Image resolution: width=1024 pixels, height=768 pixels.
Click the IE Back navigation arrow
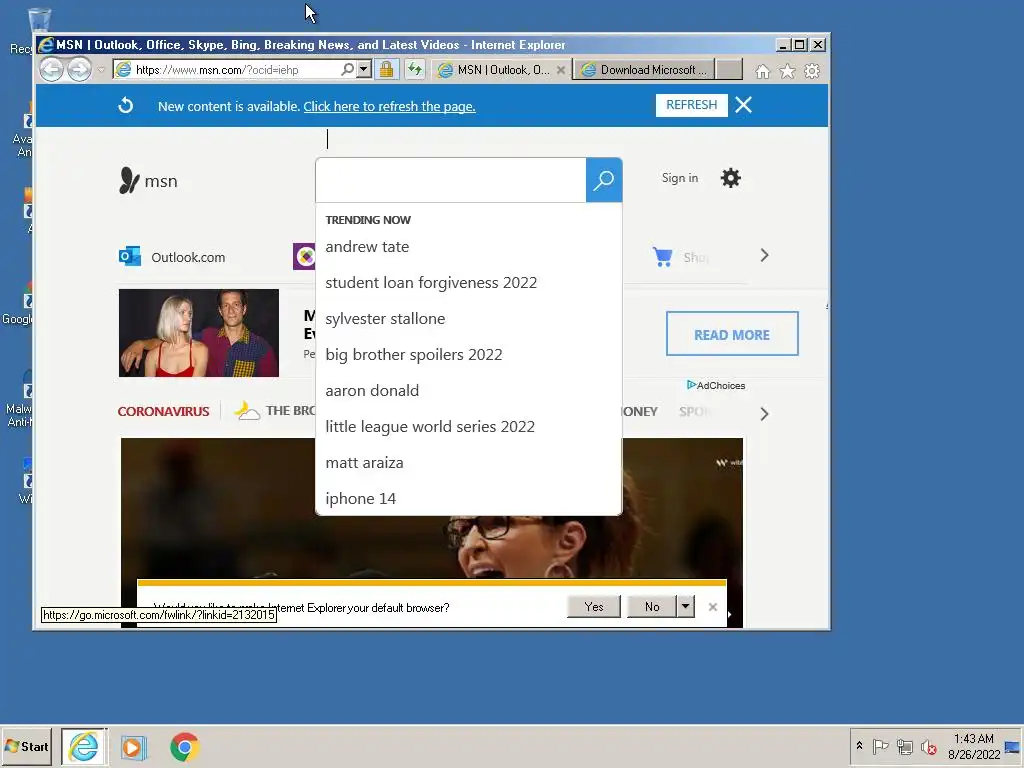pyautogui.click(x=52, y=69)
